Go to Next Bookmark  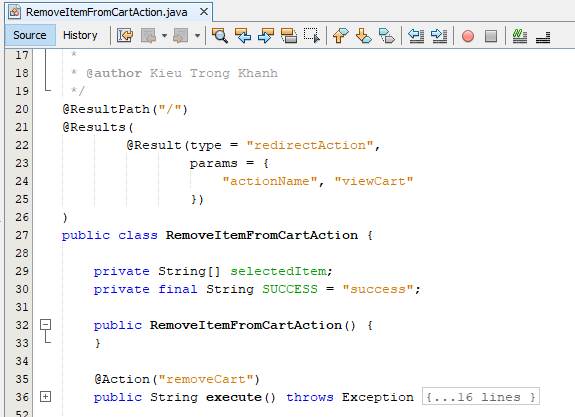coord(363,36)
